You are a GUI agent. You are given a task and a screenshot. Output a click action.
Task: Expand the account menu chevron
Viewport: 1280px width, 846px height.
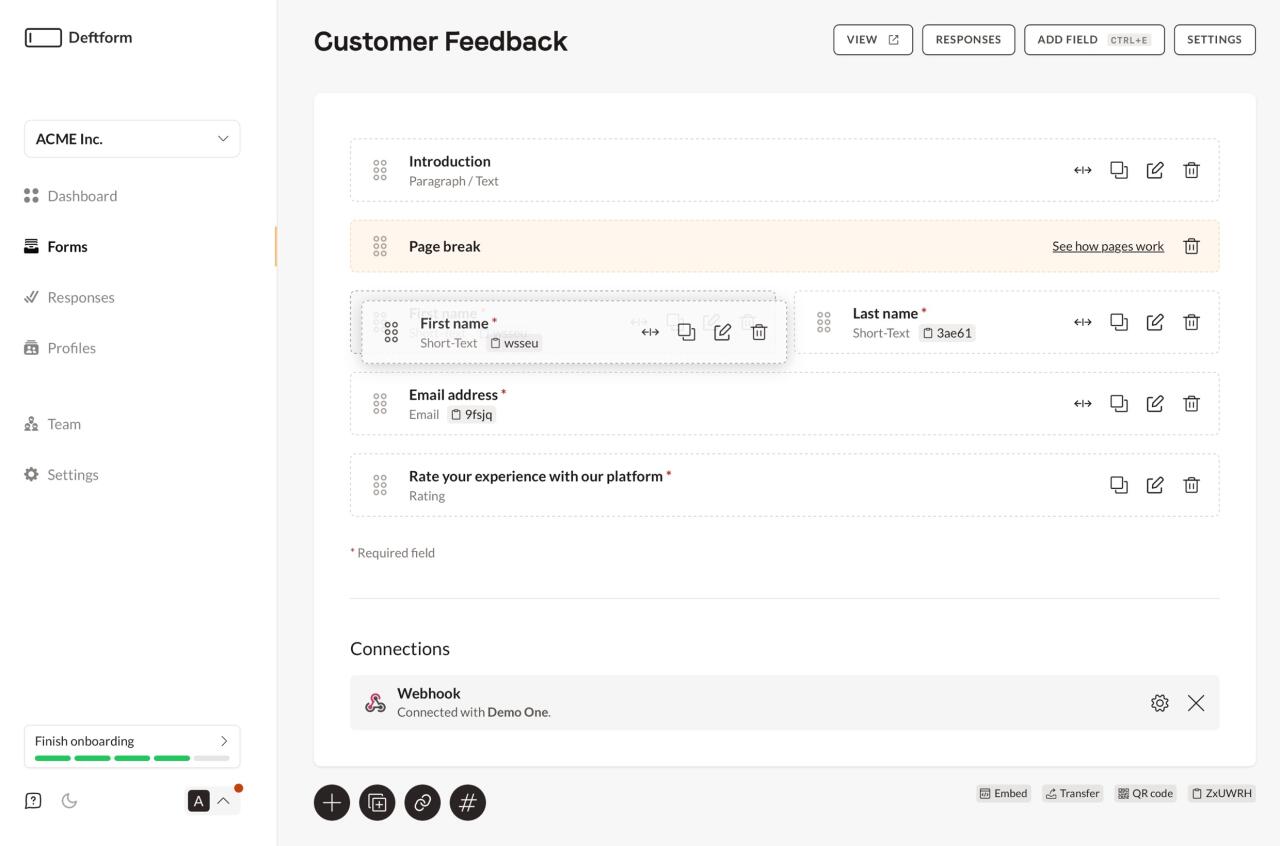pyautogui.click(x=223, y=800)
